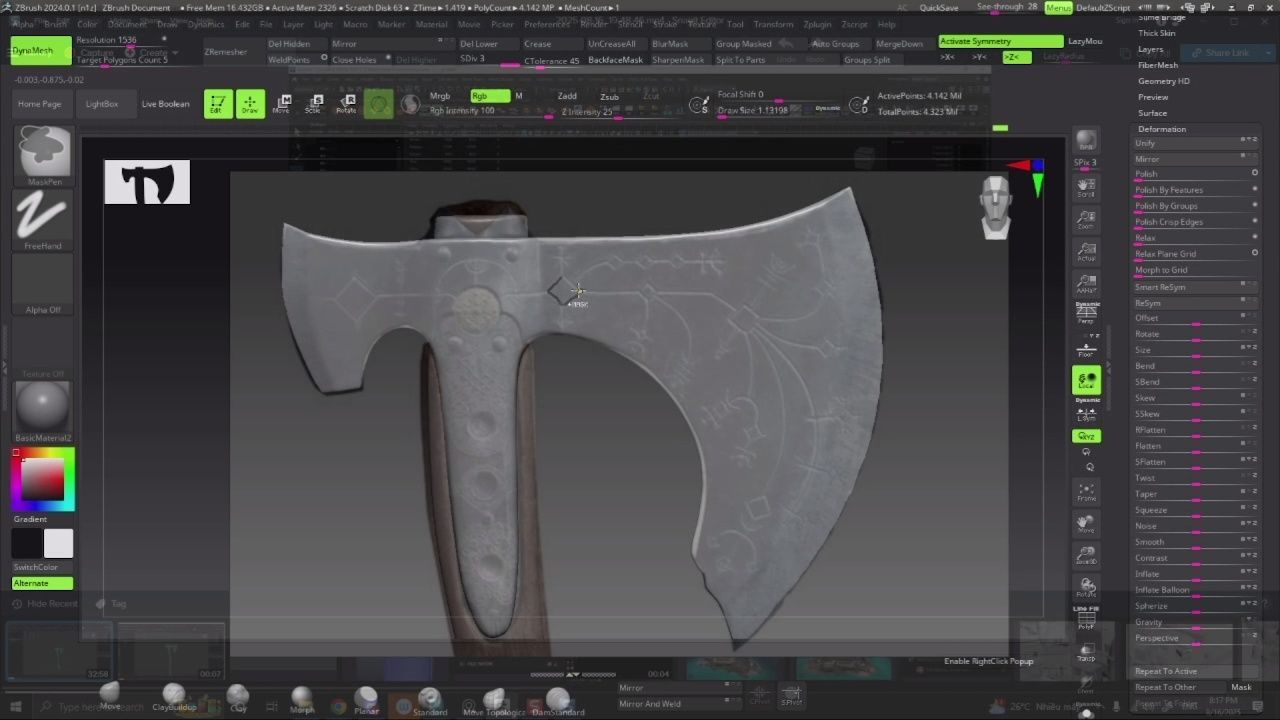Click the QuickSave button

click(939, 8)
